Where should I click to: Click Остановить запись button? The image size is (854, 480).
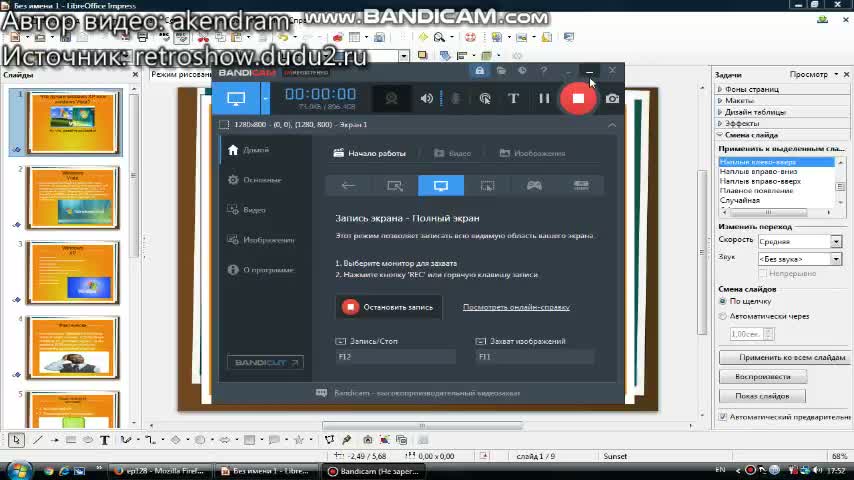point(388,307)
